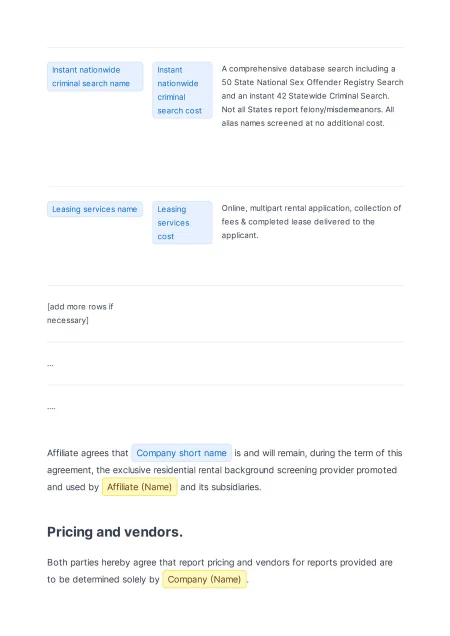Click 'fees & completed lease delivered' text line

pyautogui.click(x=298, y=222)
